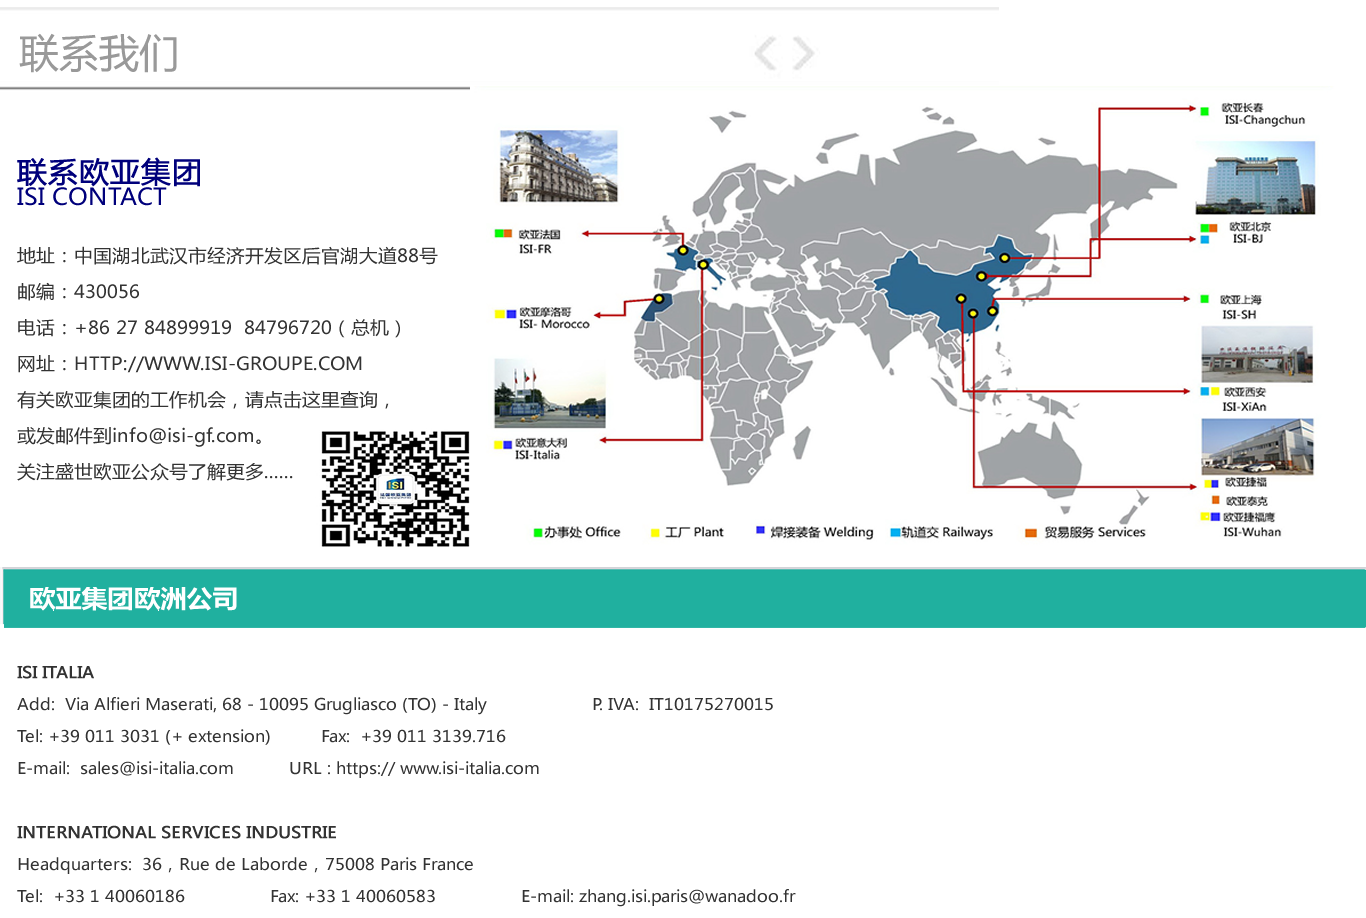Screen dimensions: 1366x918
Task: Click the previous slide left arrow
Action: (x=766, y=53)
